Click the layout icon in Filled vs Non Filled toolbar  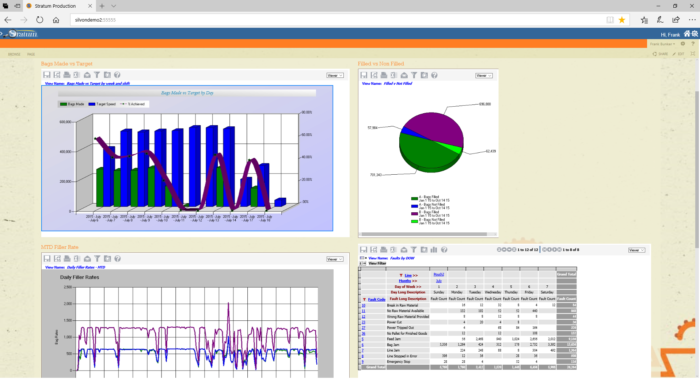click(x=424, y=75)
